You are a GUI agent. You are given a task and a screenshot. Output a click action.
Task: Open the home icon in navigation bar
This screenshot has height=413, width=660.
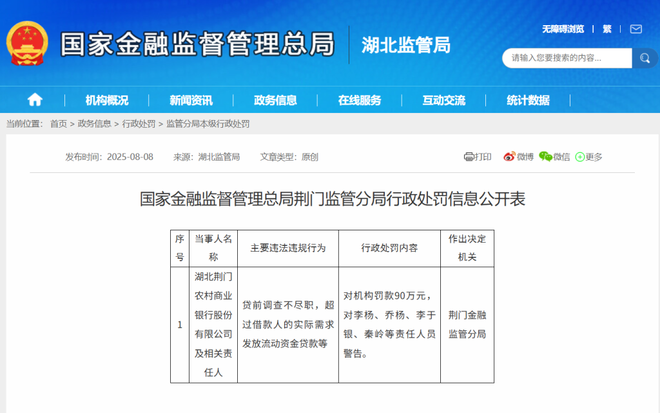(35, 100)
